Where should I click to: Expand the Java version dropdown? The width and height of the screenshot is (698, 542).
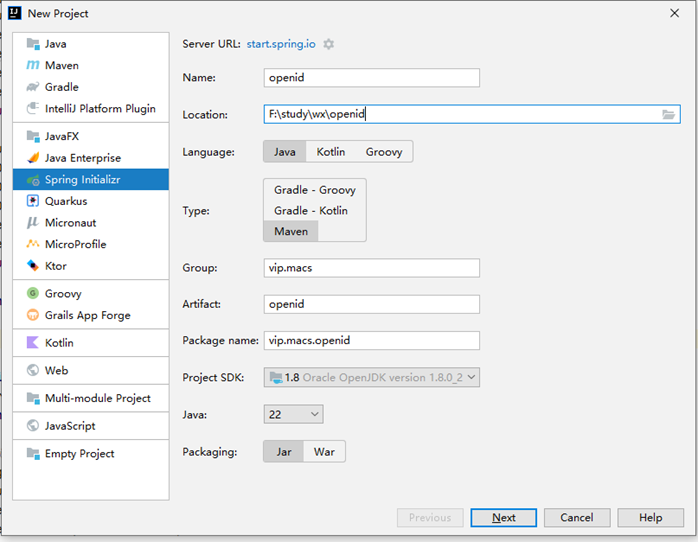[293, 414]
